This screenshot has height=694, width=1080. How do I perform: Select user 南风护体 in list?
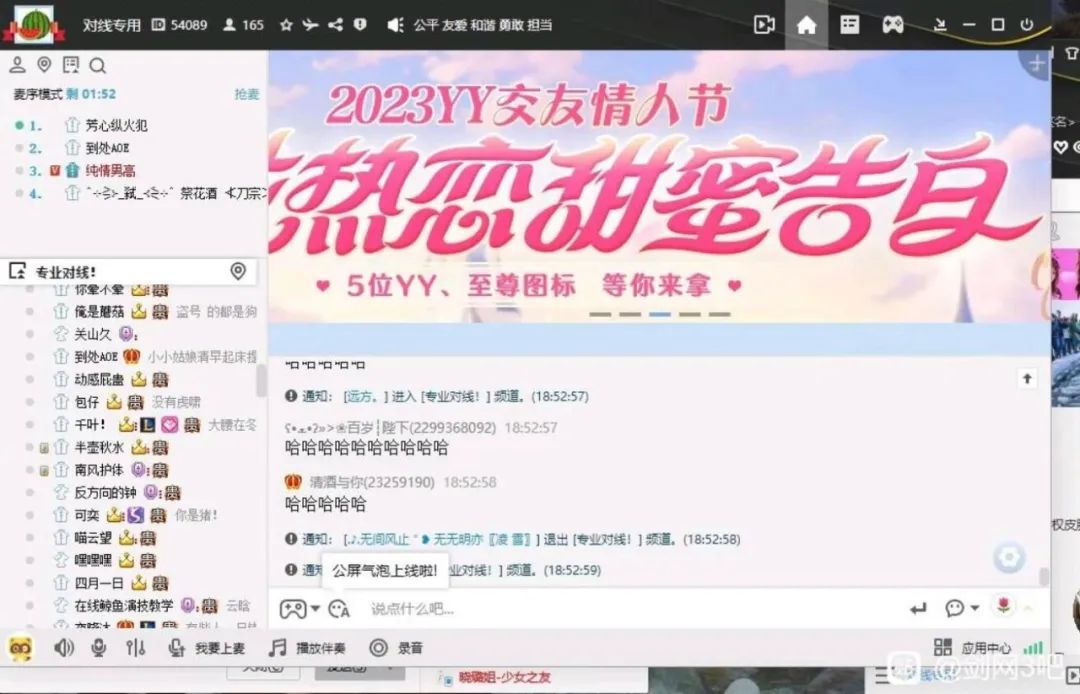[99, 470]
